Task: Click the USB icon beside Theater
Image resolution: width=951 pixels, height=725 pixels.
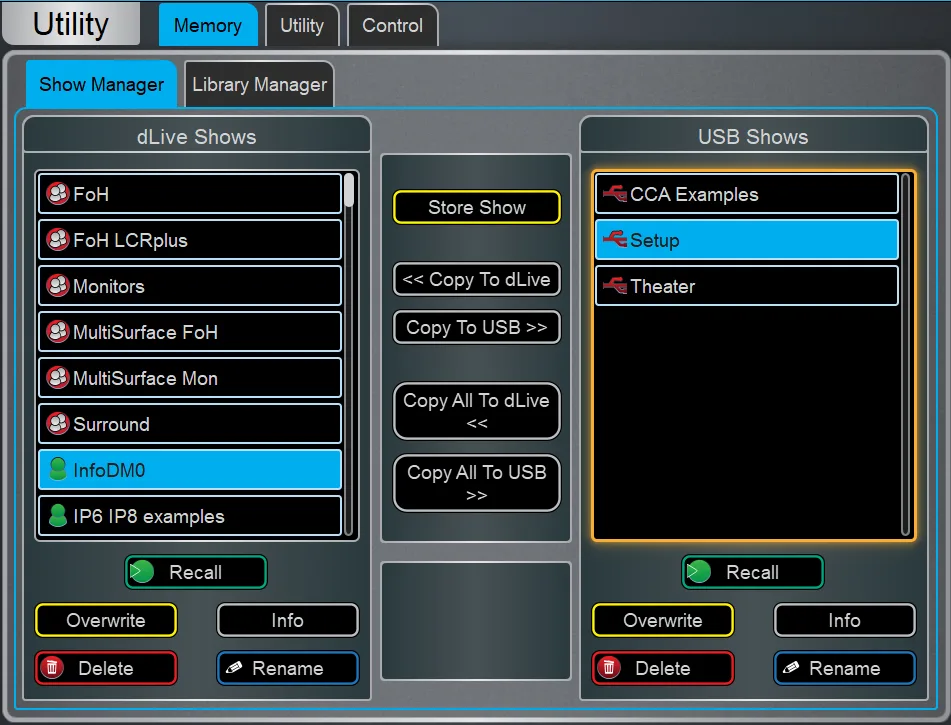Action: [x=614, y=286]
